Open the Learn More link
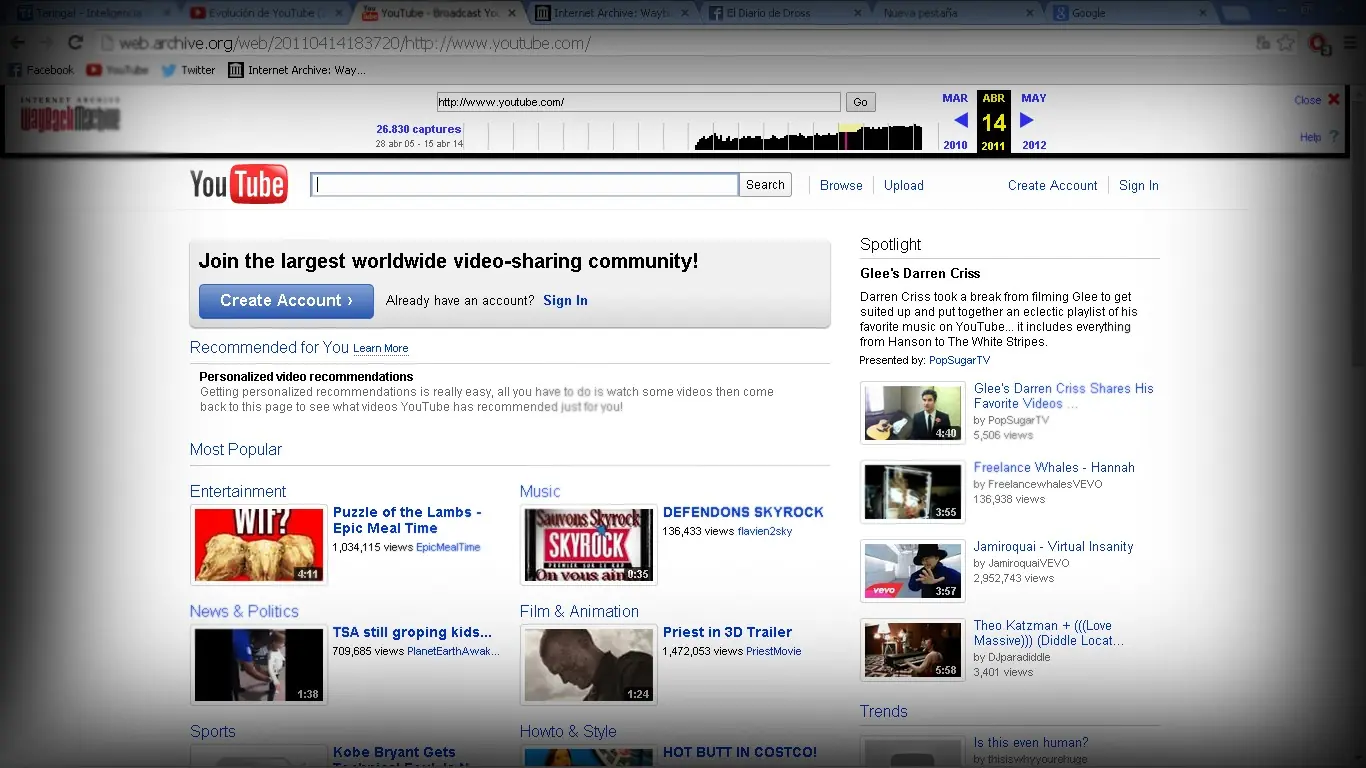 pyautogui.click(x=381, y=349)
